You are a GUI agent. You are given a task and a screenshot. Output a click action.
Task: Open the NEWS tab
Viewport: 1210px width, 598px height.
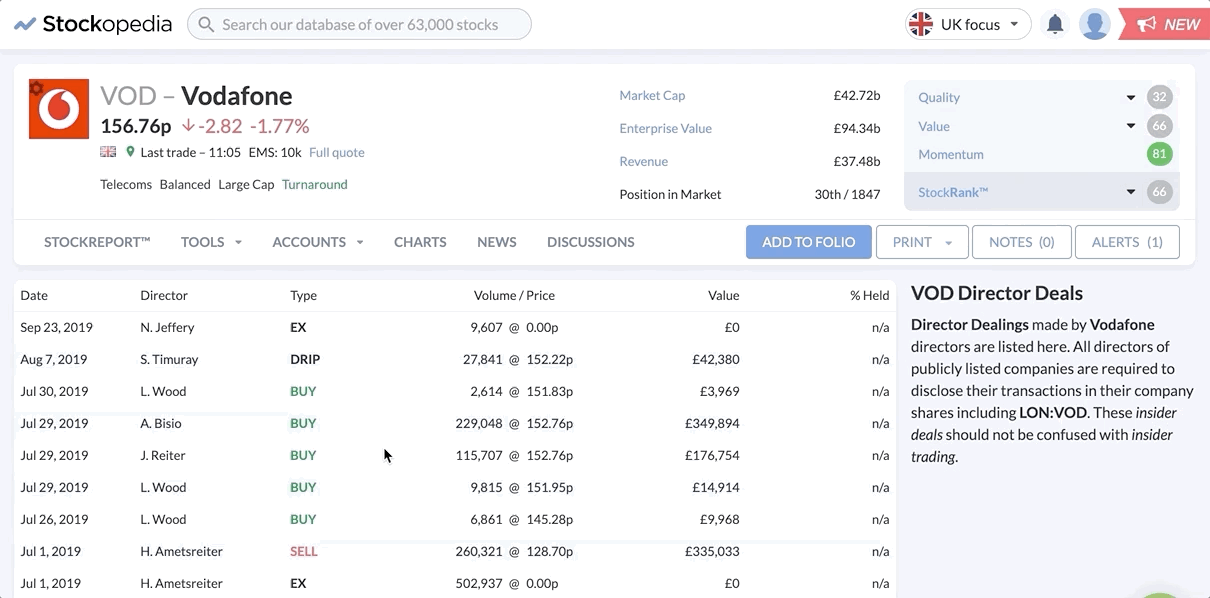click(x=497, y=242)
